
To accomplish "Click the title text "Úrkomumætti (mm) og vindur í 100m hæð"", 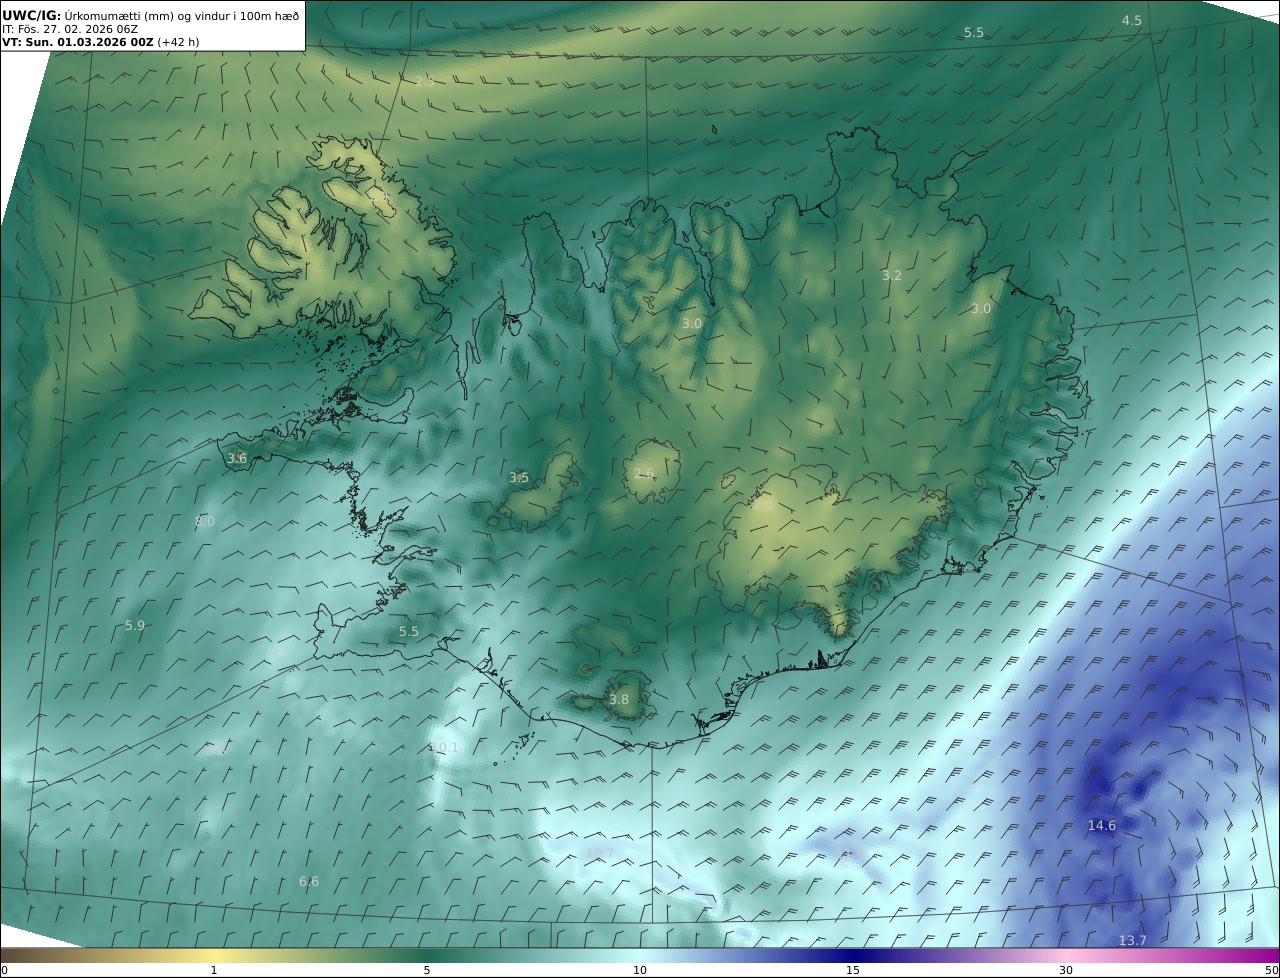I will pyautogui.click(x=182, y=16).
